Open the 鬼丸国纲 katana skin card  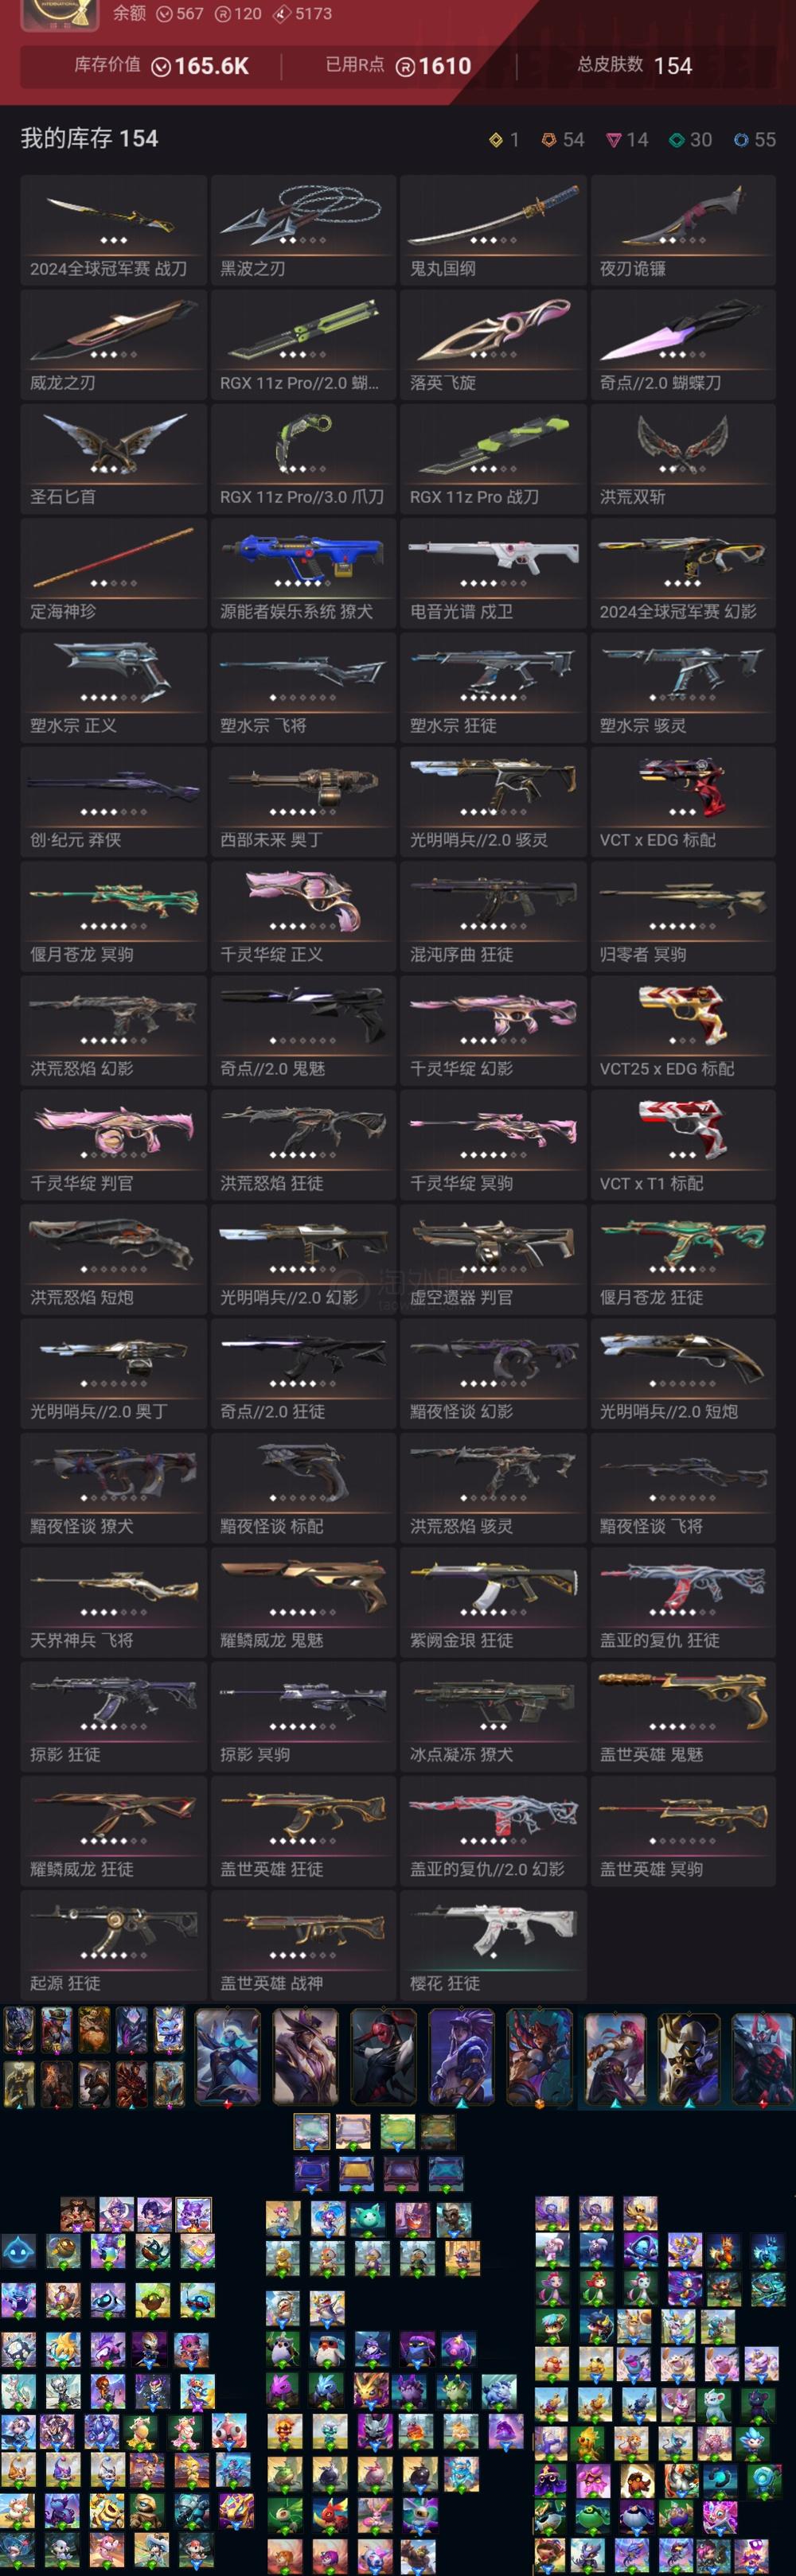pyautogui.click(x=493, y=230)
